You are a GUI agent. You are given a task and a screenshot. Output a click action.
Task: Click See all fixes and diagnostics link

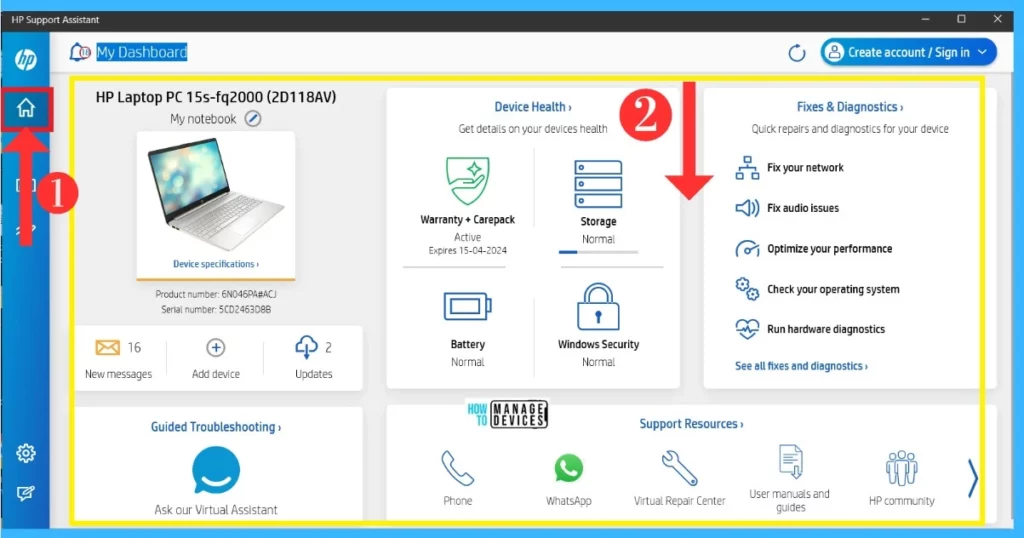point(801,366)
